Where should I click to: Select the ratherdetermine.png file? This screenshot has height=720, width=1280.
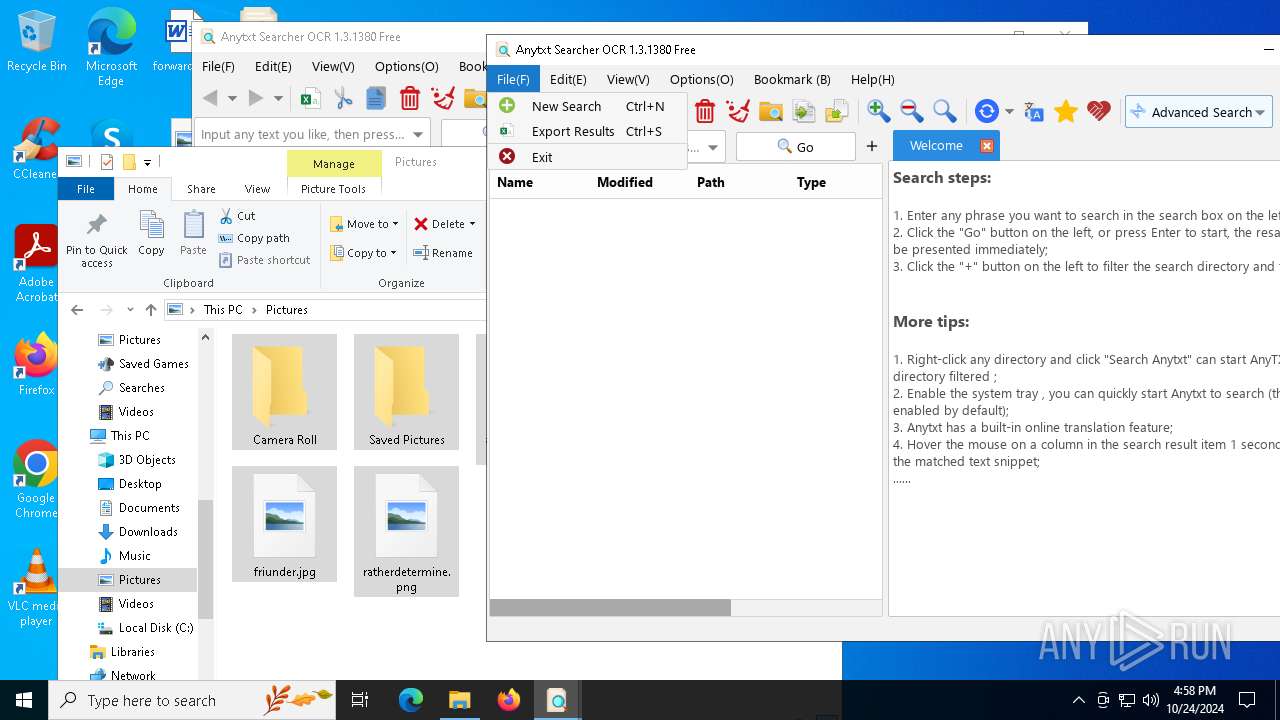click(x=406, y=531)
